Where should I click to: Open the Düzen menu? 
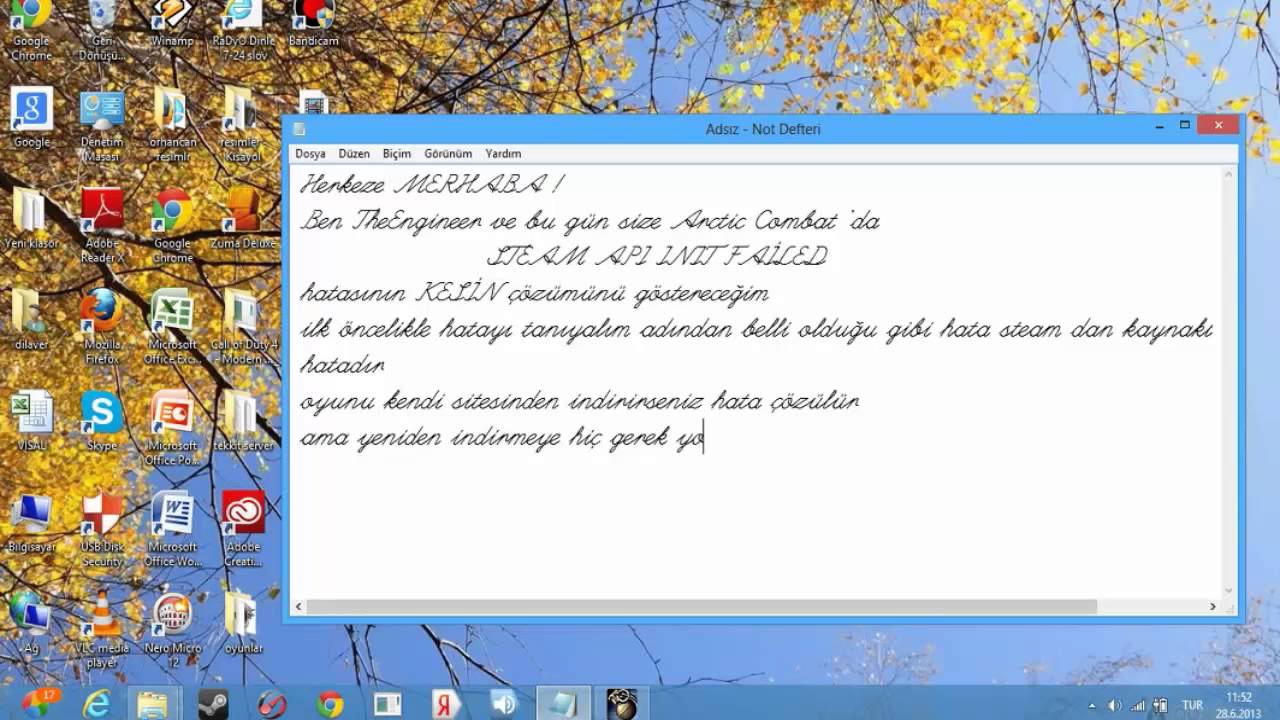click(354, 154)
